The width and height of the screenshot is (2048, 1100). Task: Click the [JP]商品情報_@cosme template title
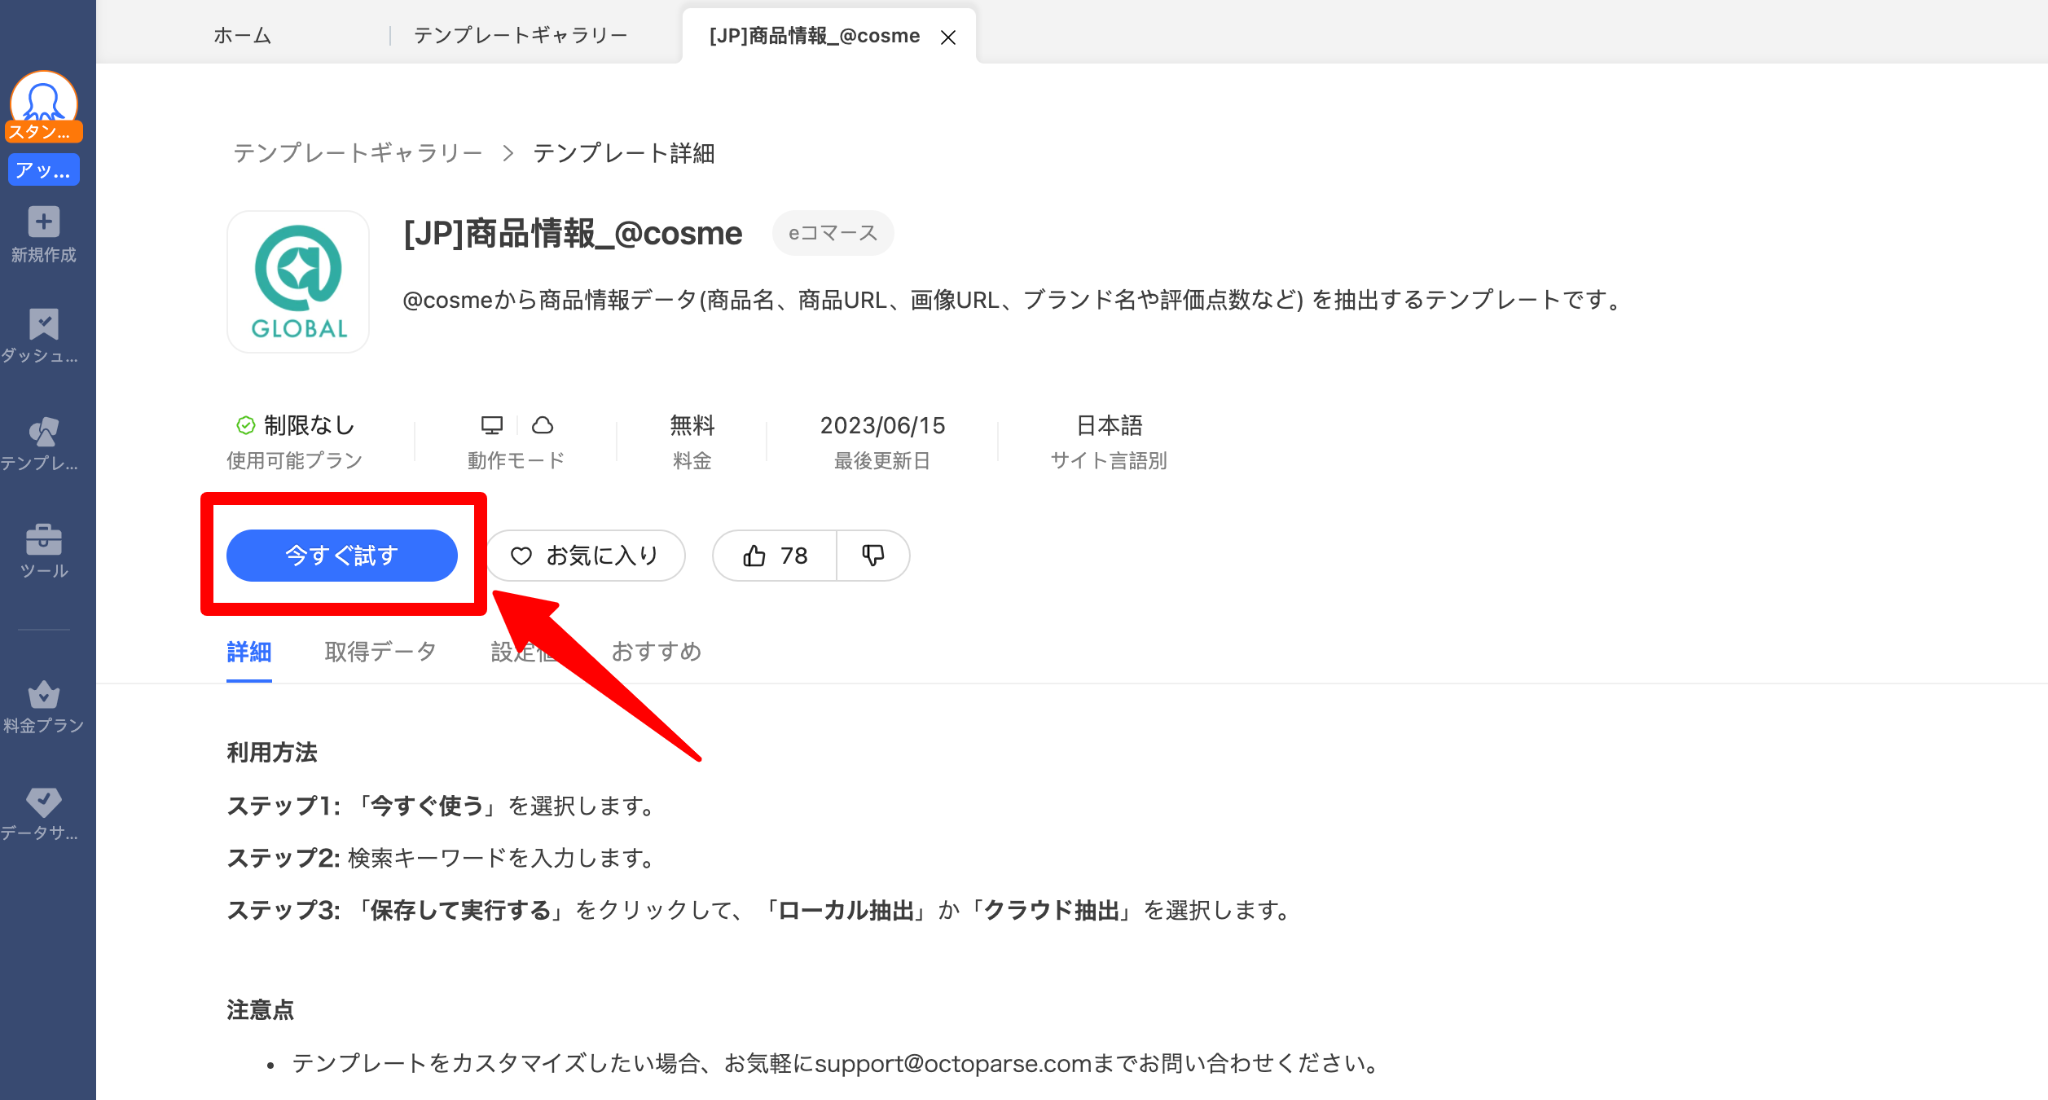pos(573,233)
